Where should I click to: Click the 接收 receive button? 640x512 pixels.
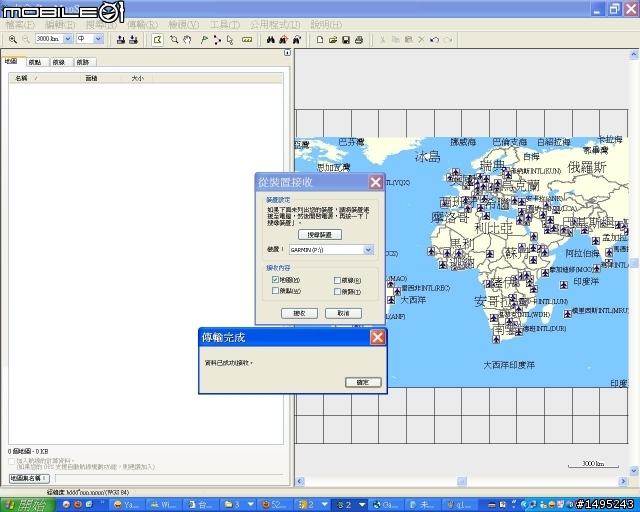[x=299, y=313]
